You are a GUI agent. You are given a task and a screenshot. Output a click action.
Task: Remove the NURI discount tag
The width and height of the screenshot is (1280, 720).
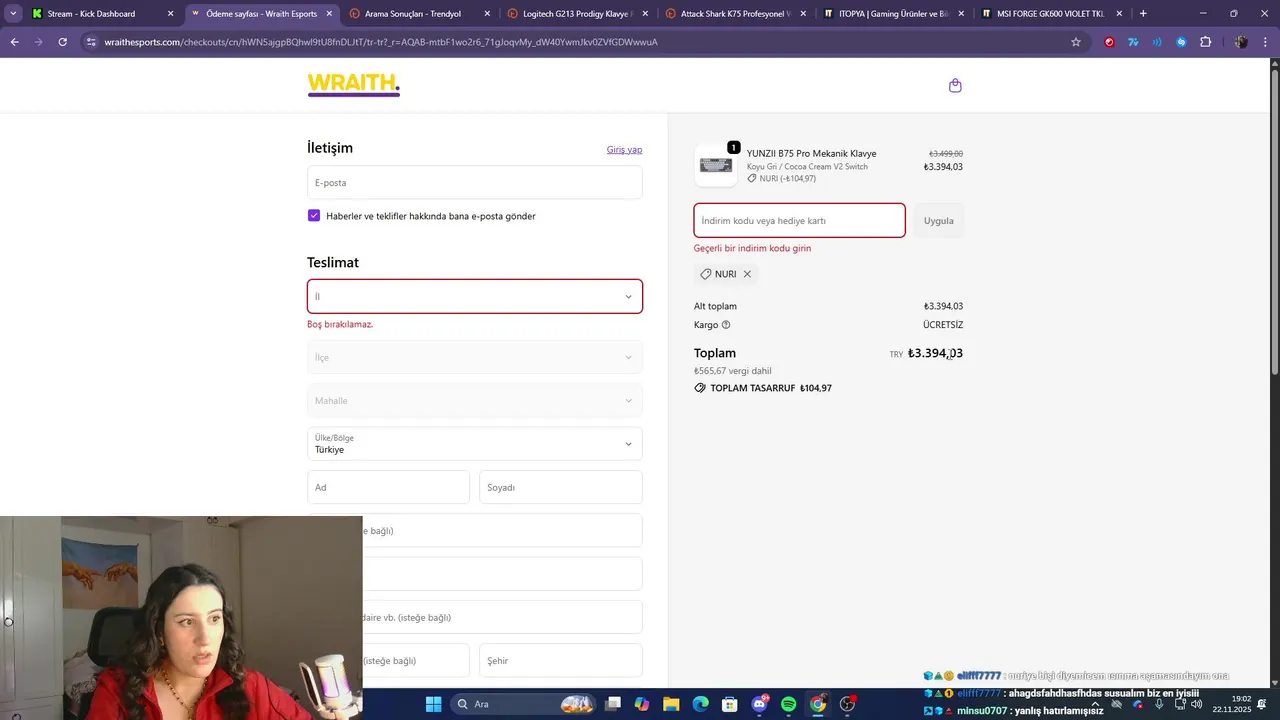click(747, 274)
